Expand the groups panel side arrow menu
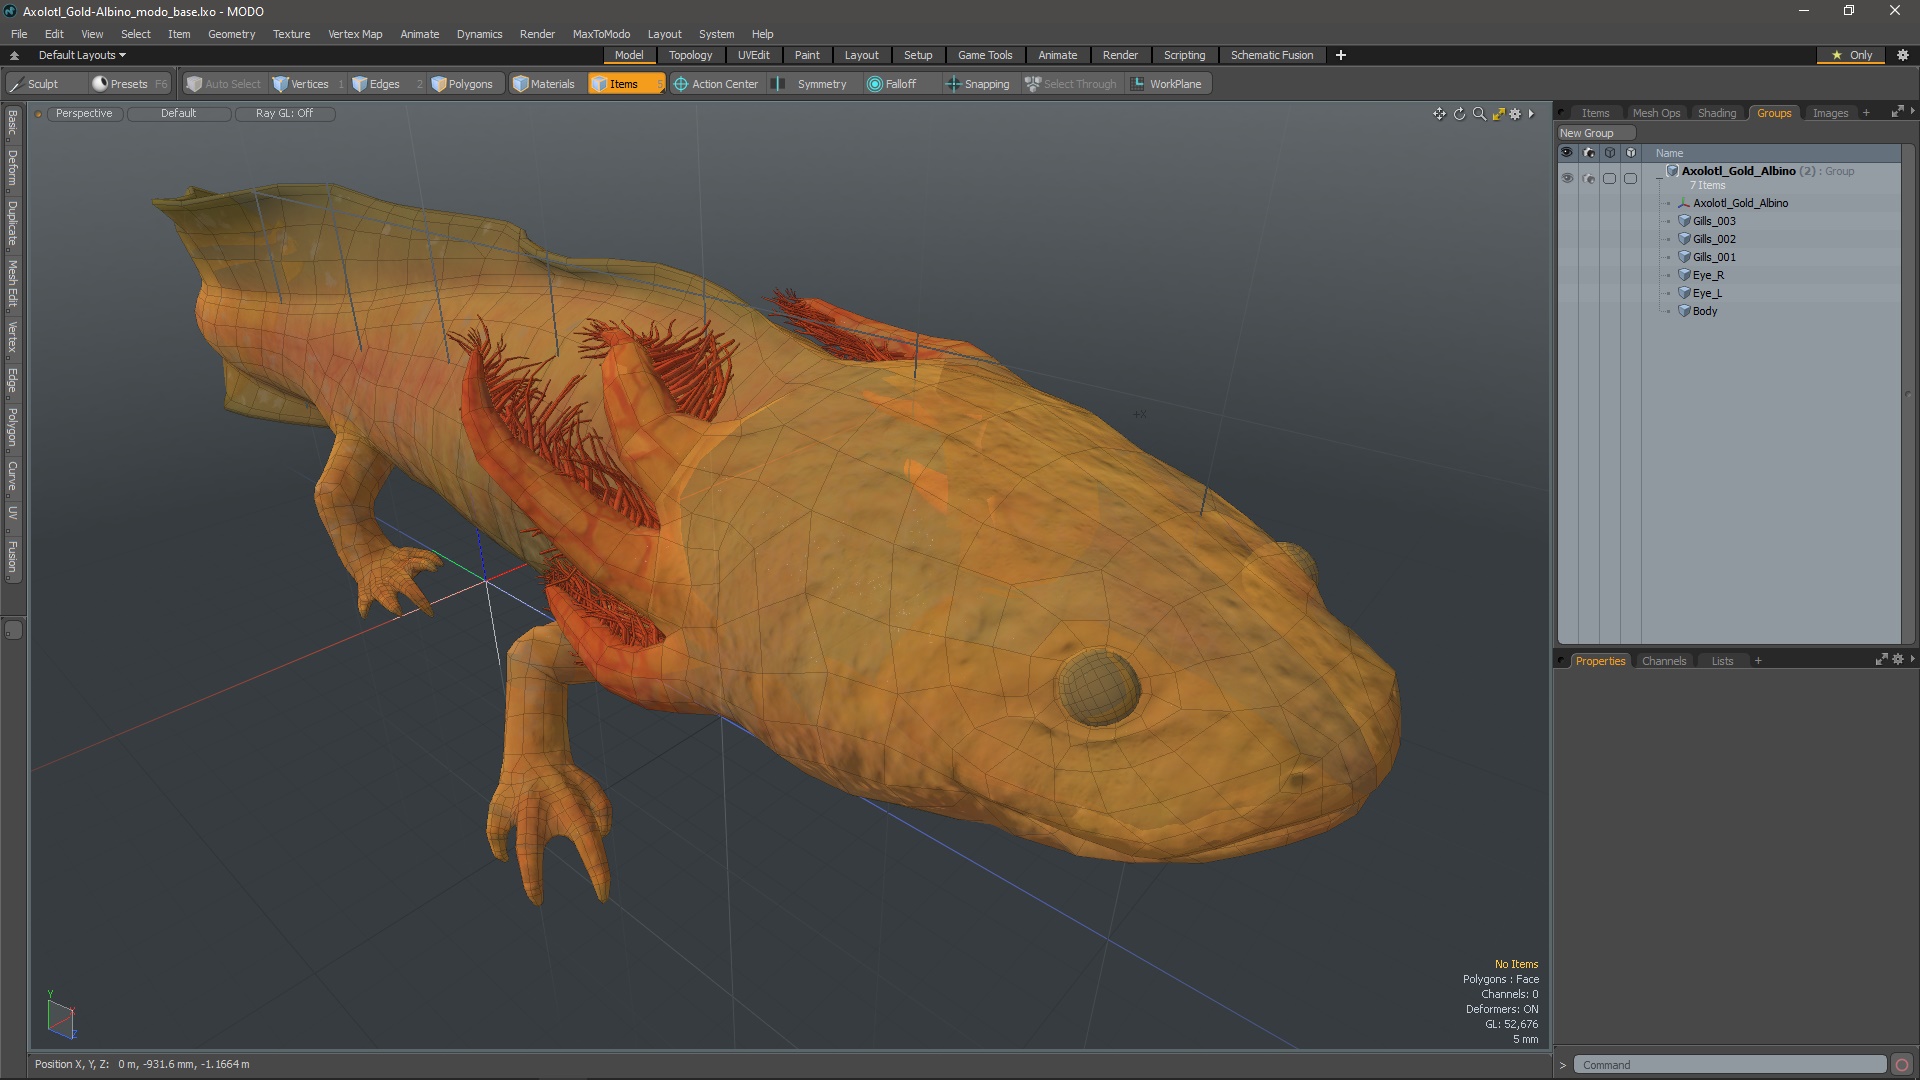Viewport: 1920px width, 1080px height. click(x=1912, y=112)
